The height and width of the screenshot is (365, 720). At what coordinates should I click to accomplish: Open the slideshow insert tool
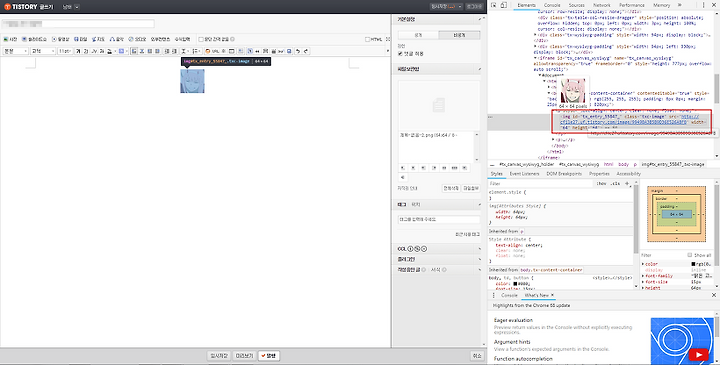click(x=34, y=39)
